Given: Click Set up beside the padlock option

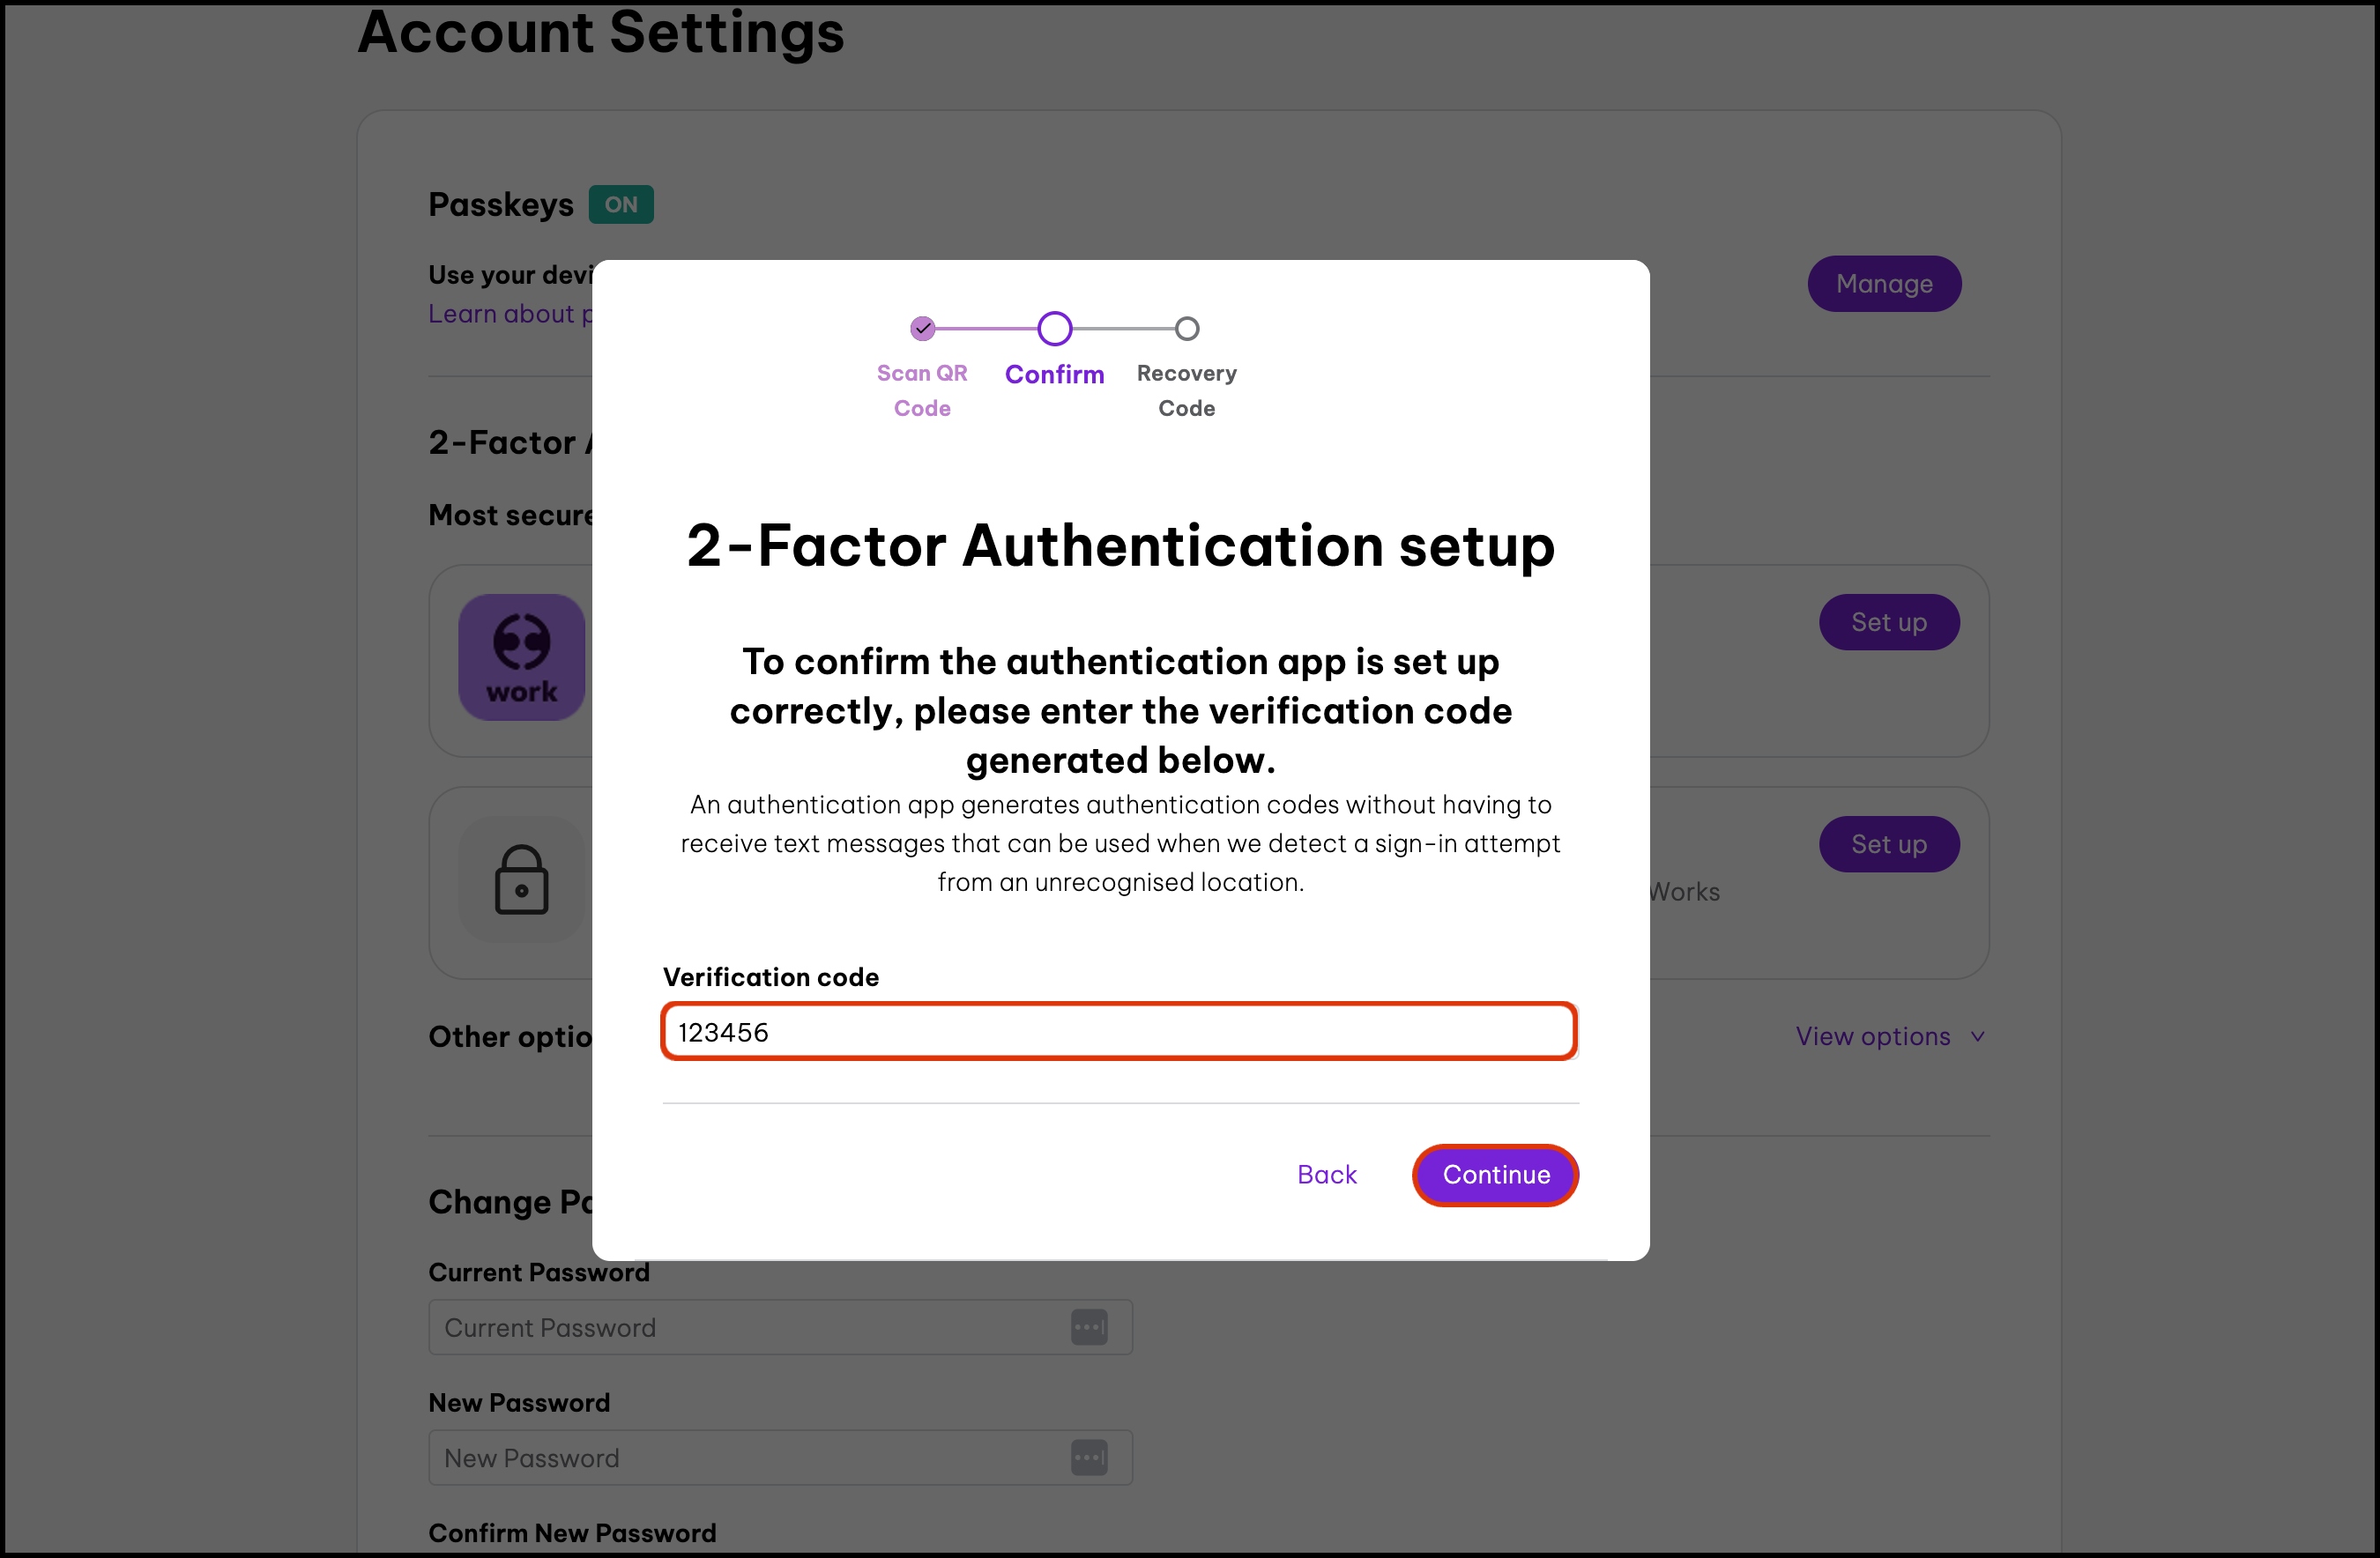Looking at the screenshot, I should 1888,844.
